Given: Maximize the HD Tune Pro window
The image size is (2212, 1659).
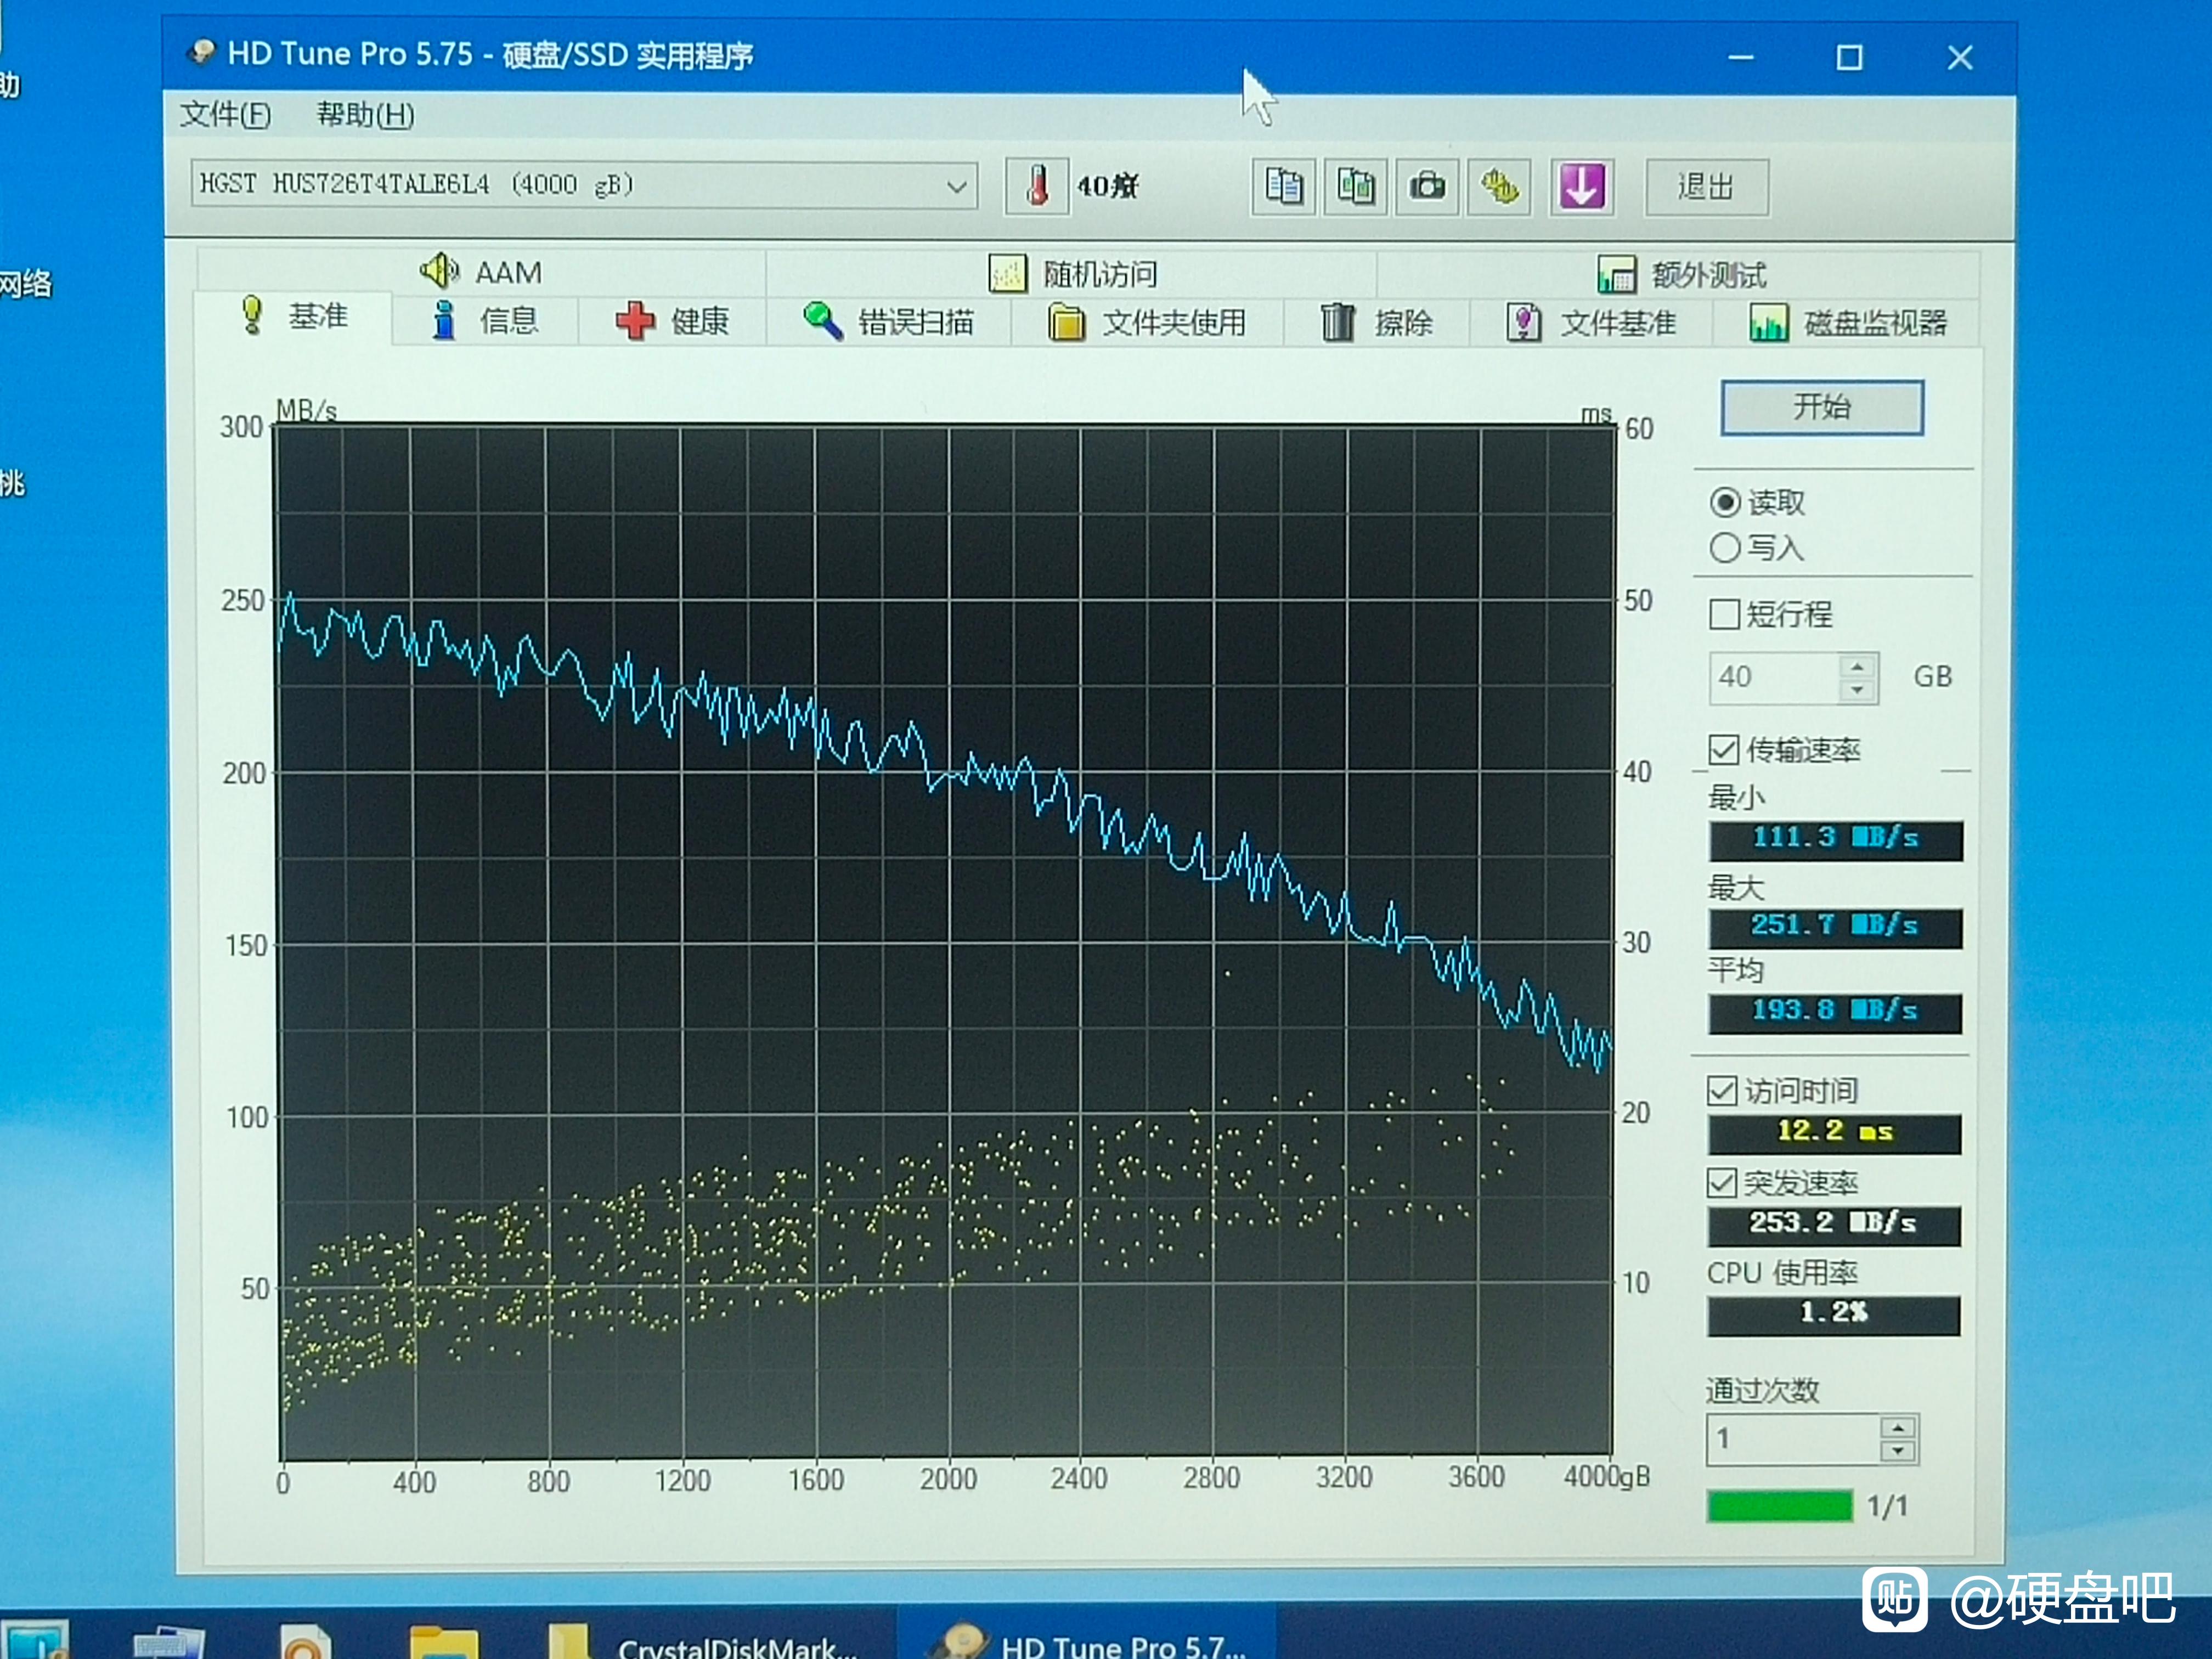Looking at the screenshot, I should tap(1850, 57).
